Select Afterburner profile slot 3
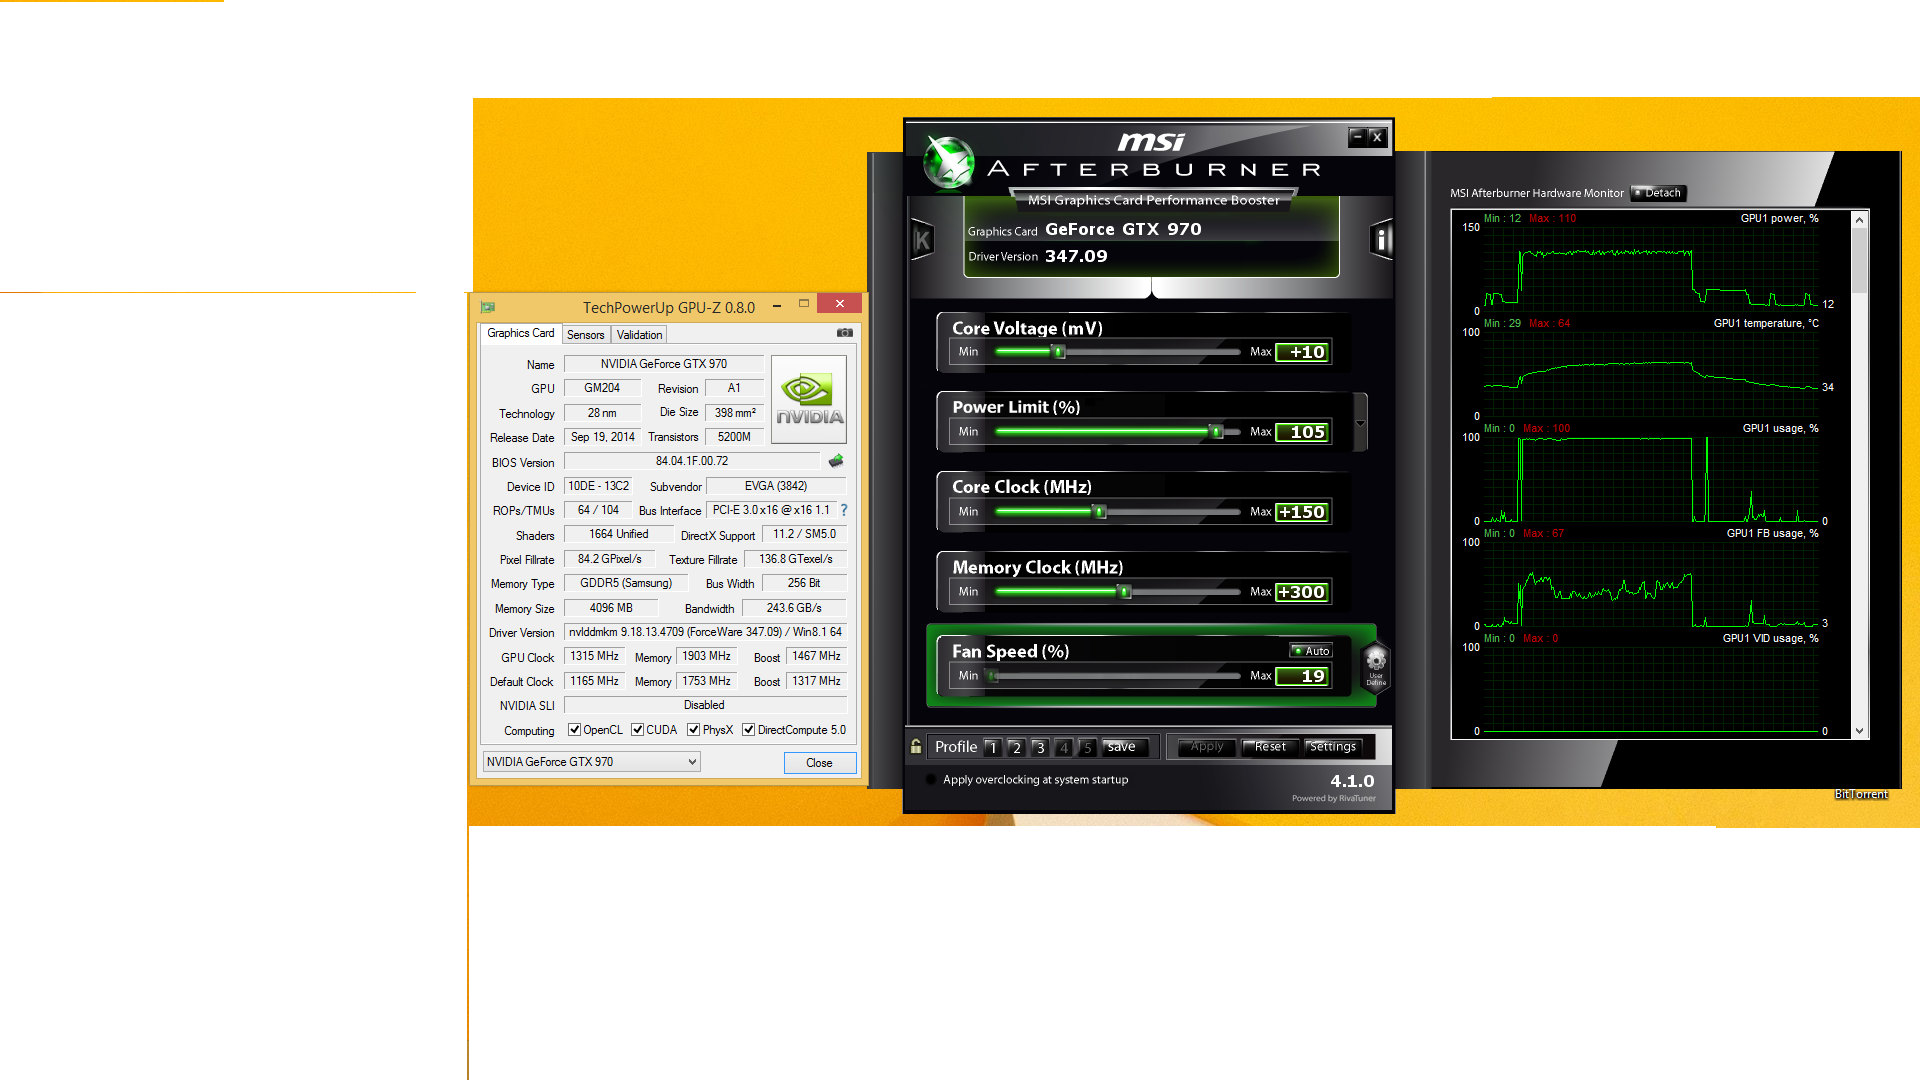1920x1080 pixels. pyautogui.click(x=1040, y=747)
